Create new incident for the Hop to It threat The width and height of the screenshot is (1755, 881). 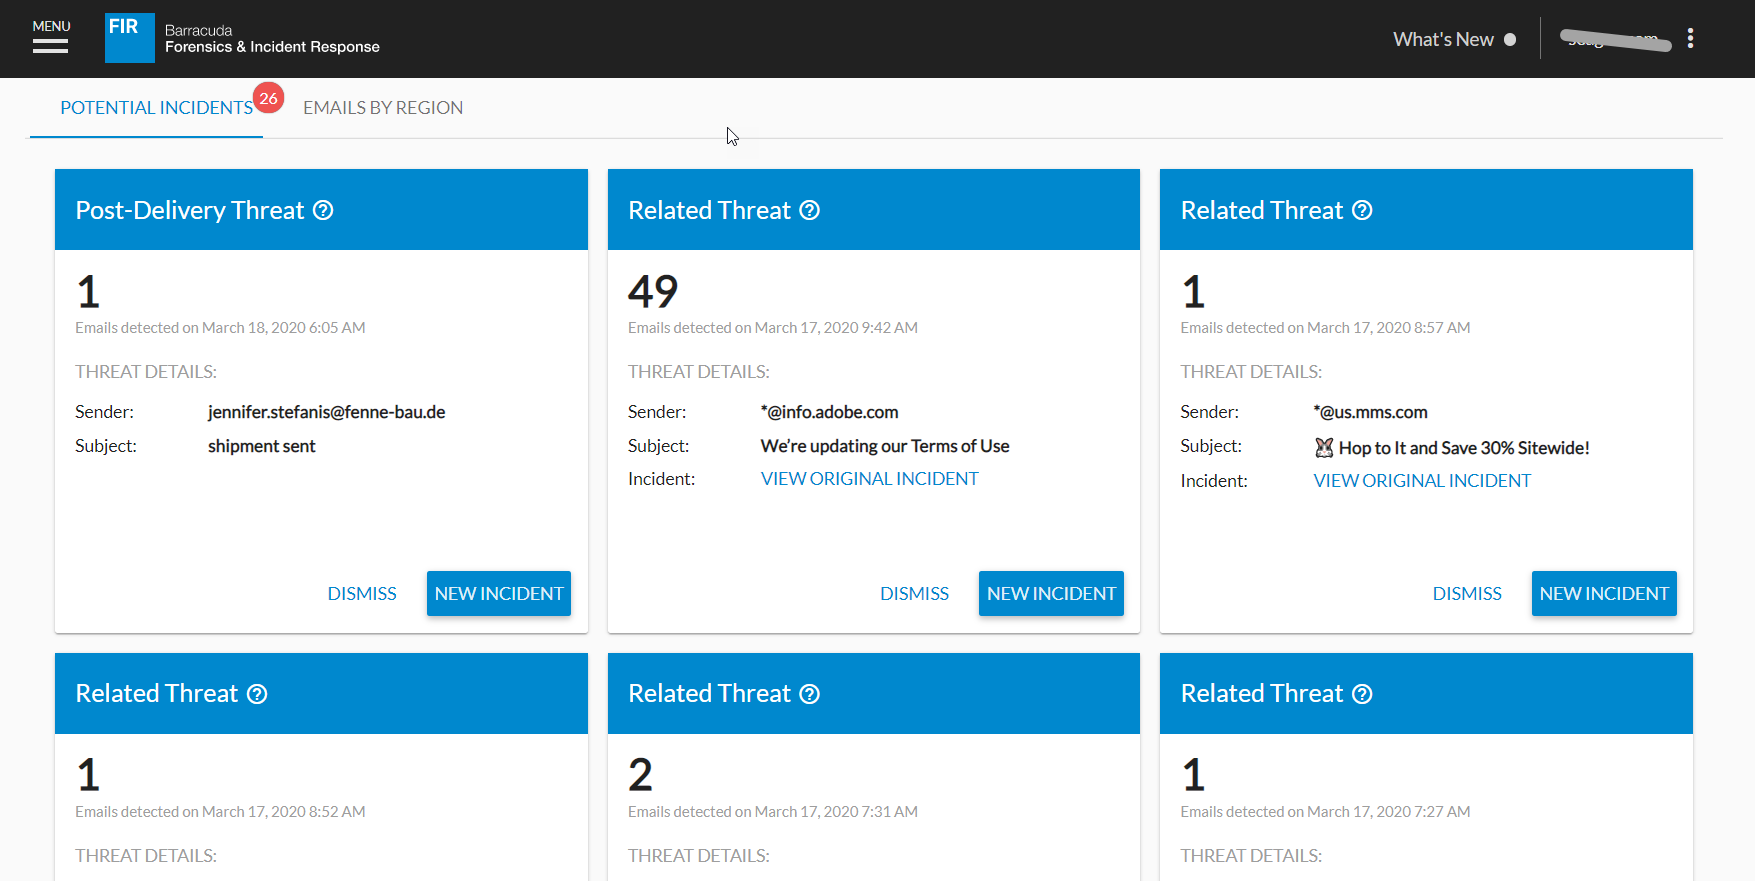[1604, 594]
